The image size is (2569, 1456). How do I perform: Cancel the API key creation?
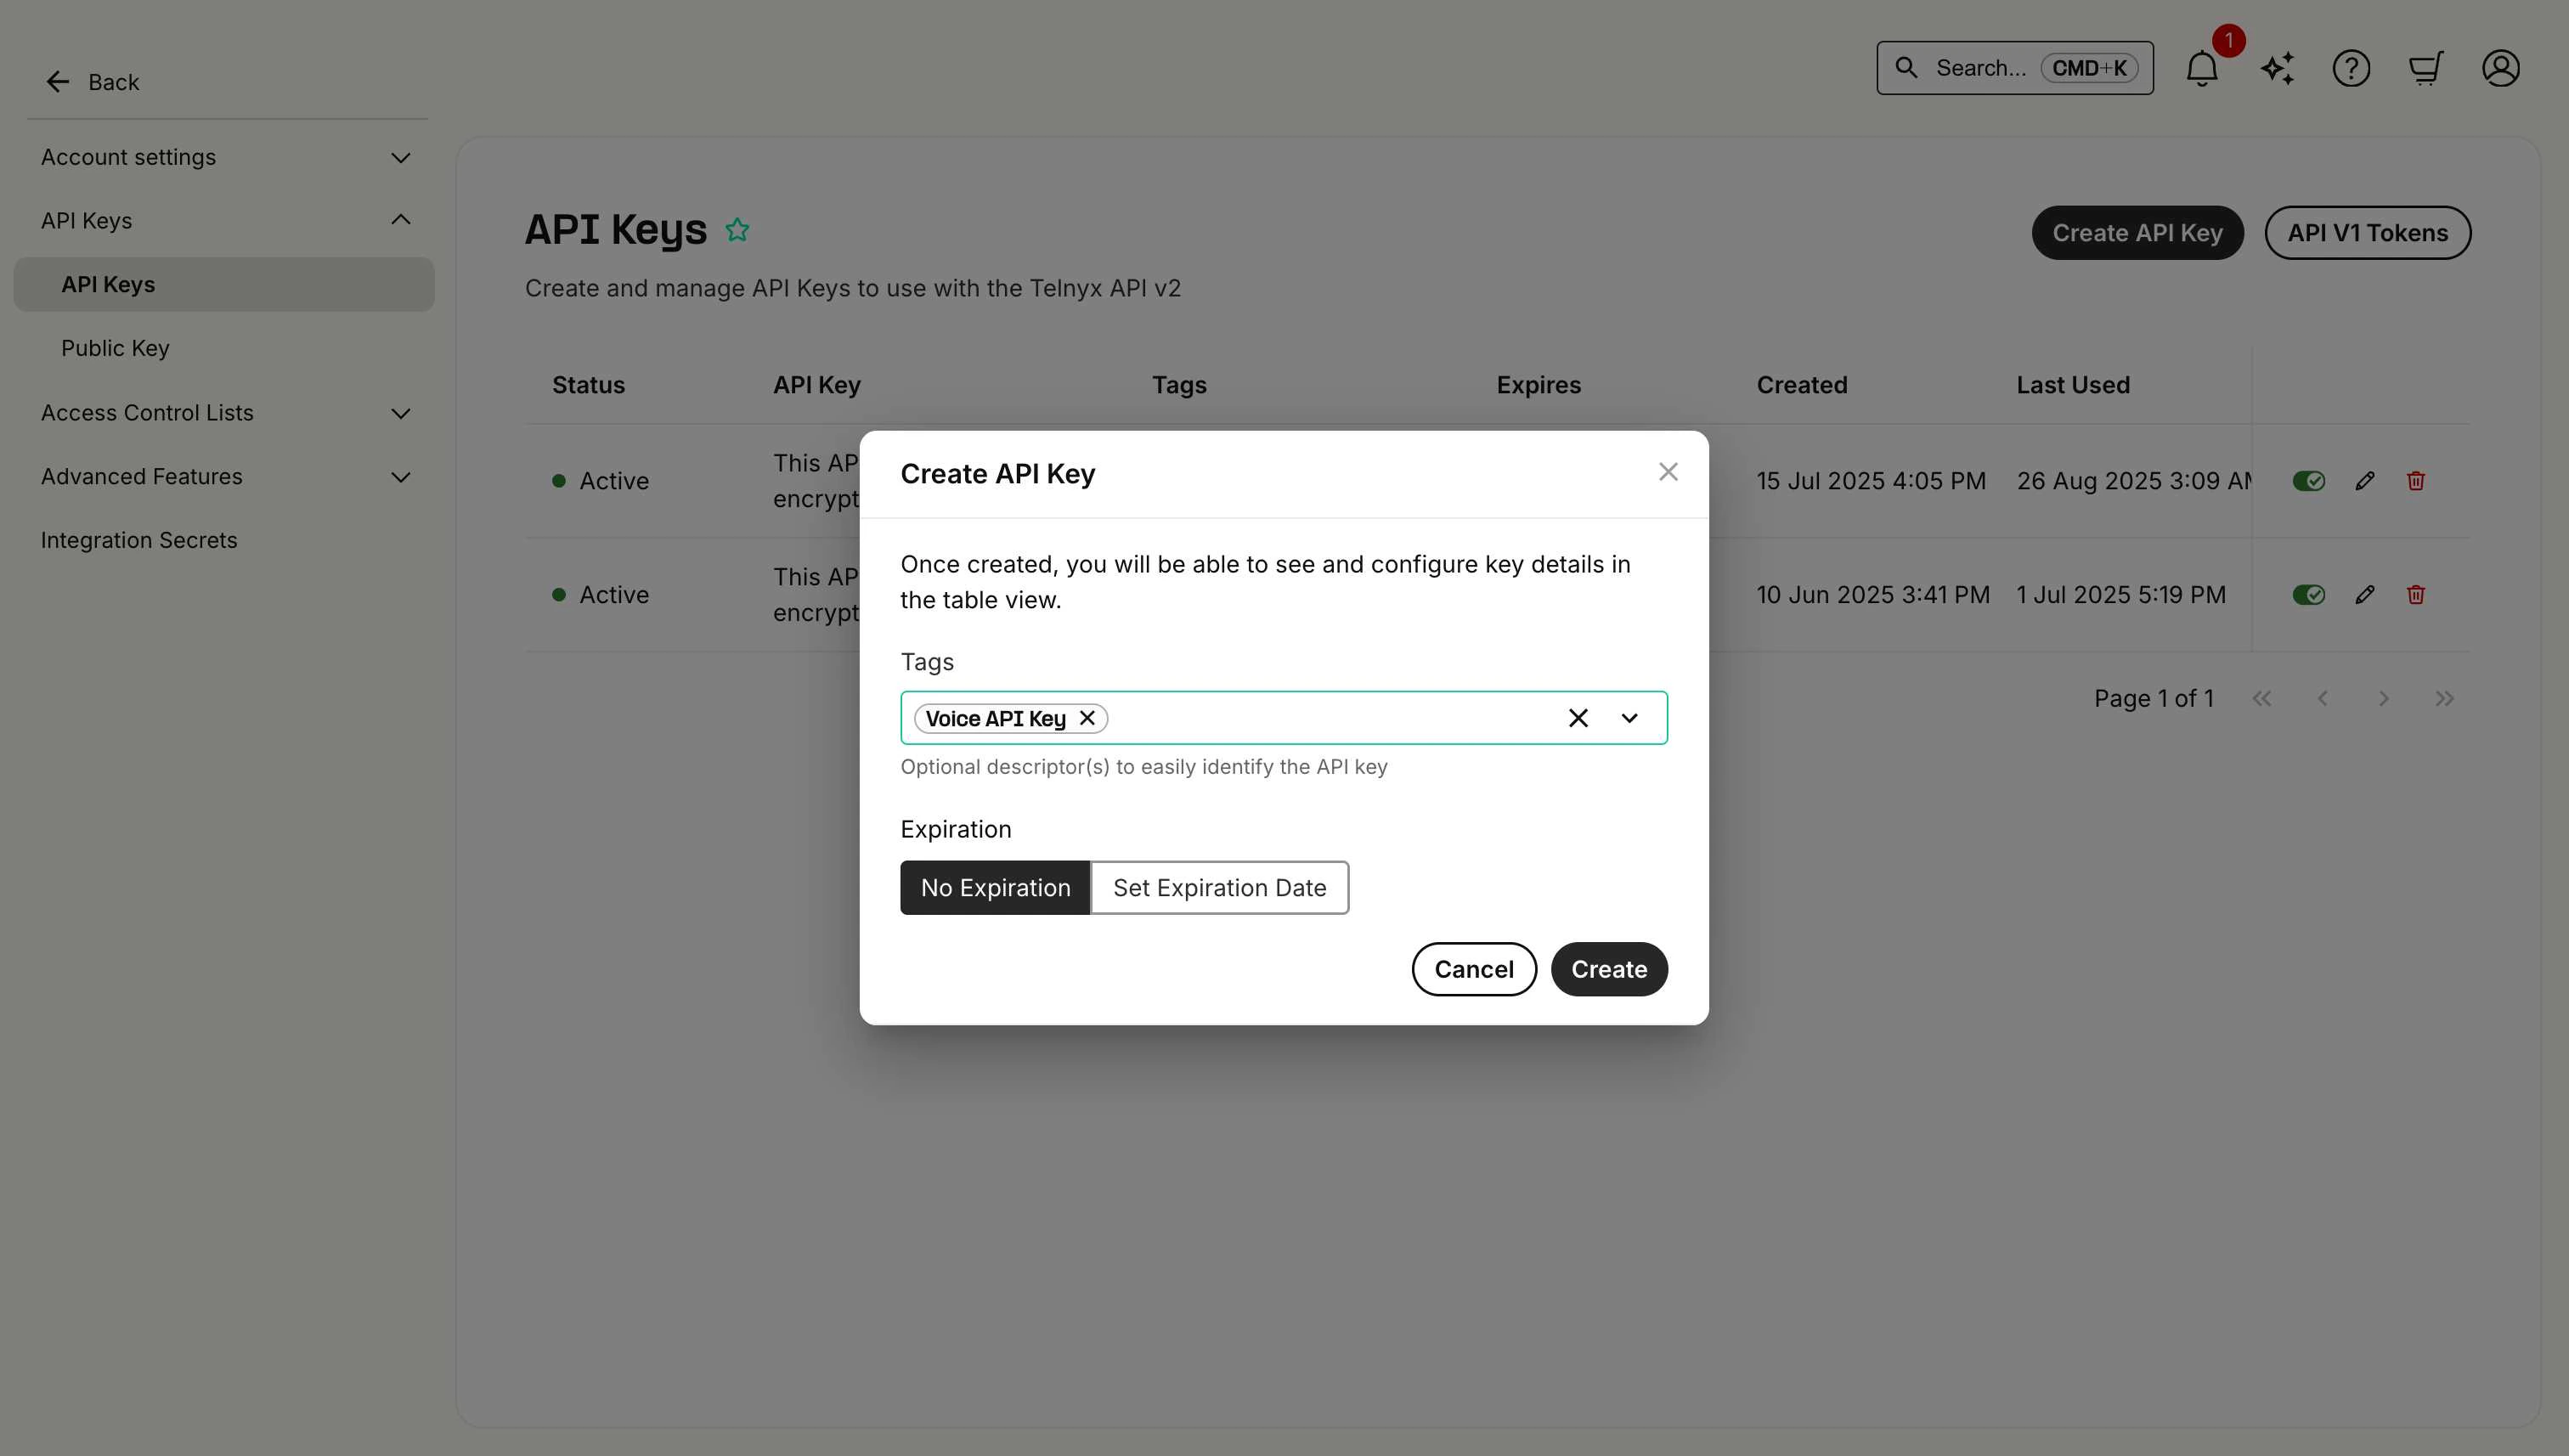[x=1473, y=969]
